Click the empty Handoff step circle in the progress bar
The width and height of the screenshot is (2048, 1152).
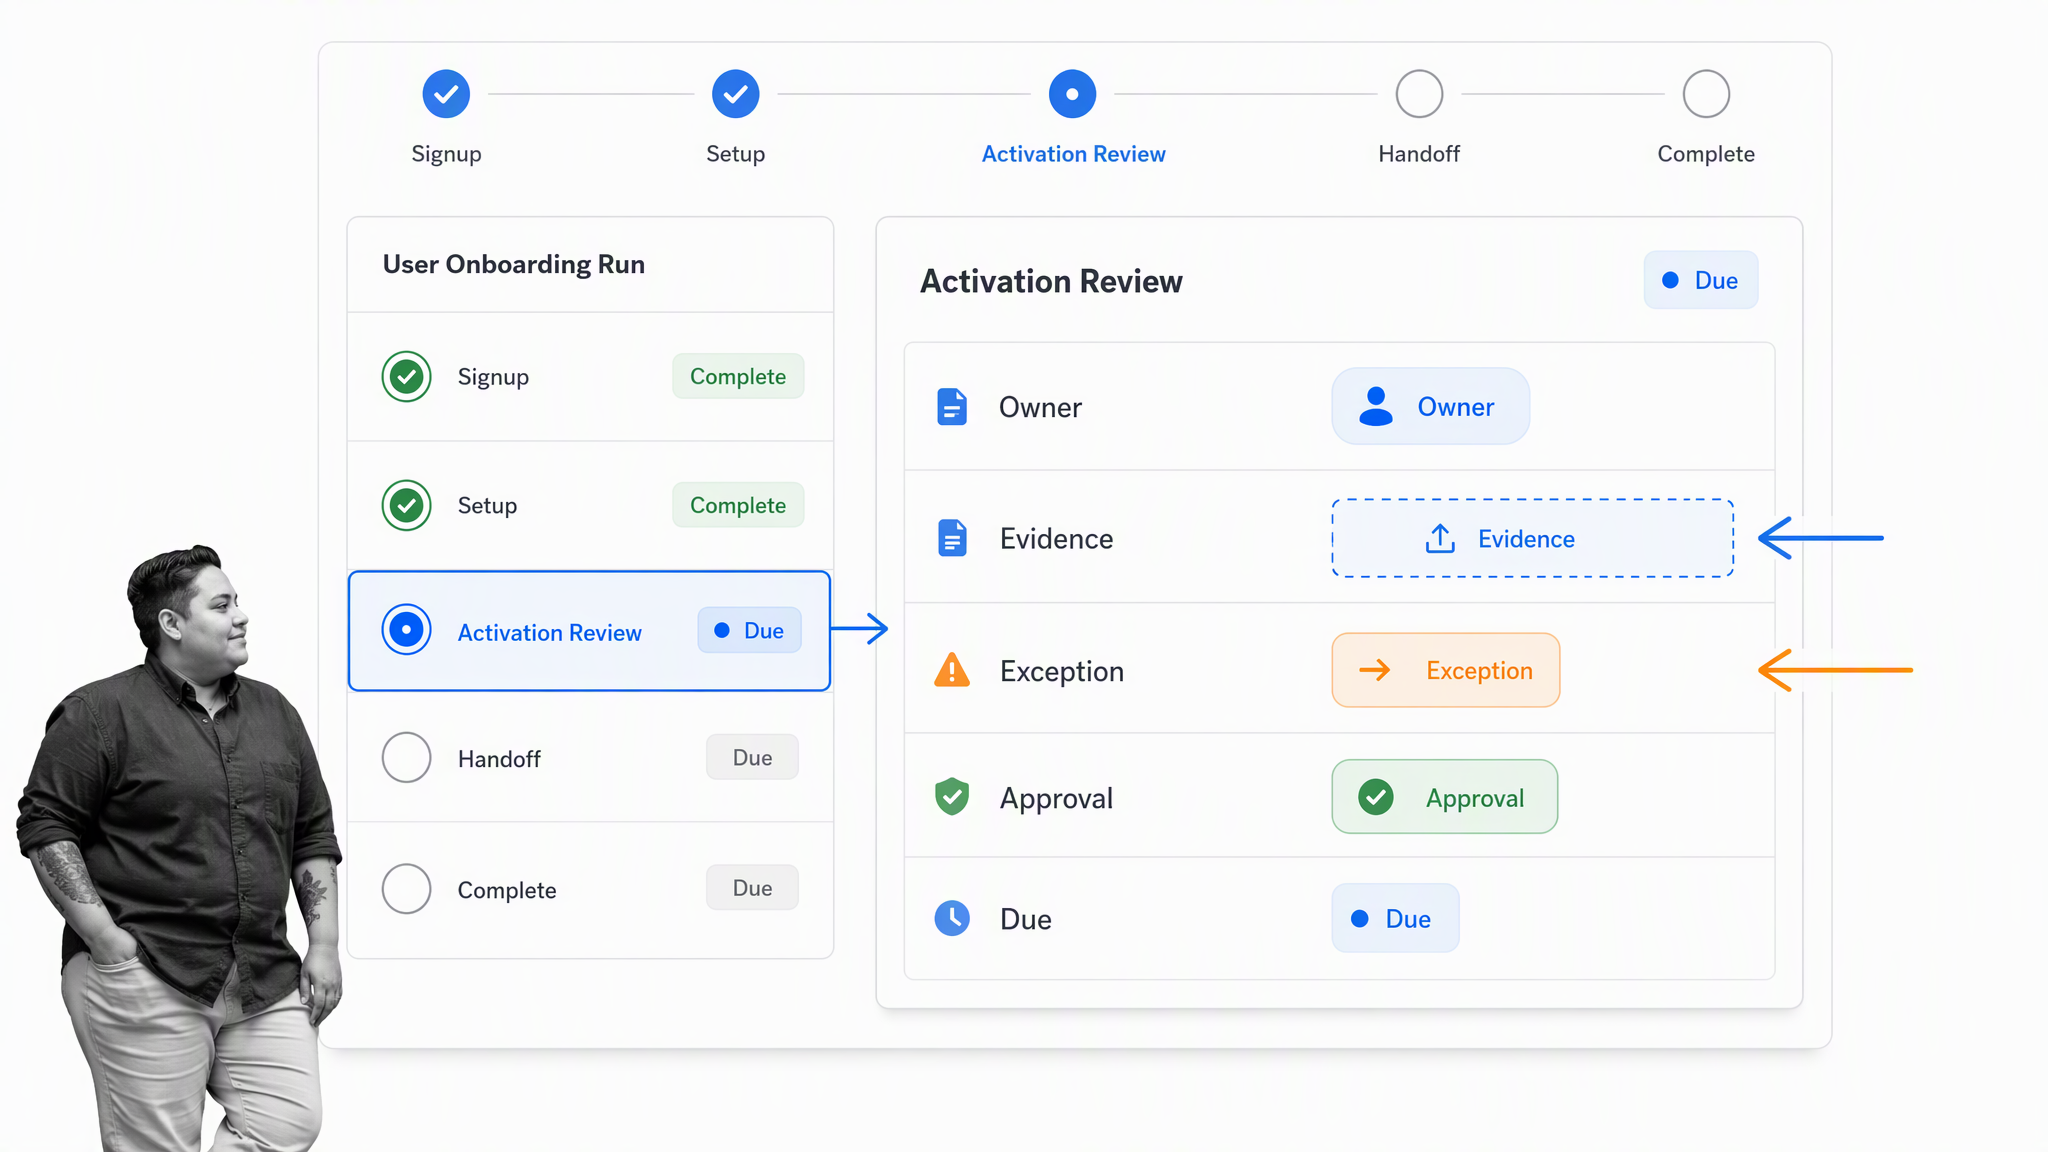(x=1419, y=94)
